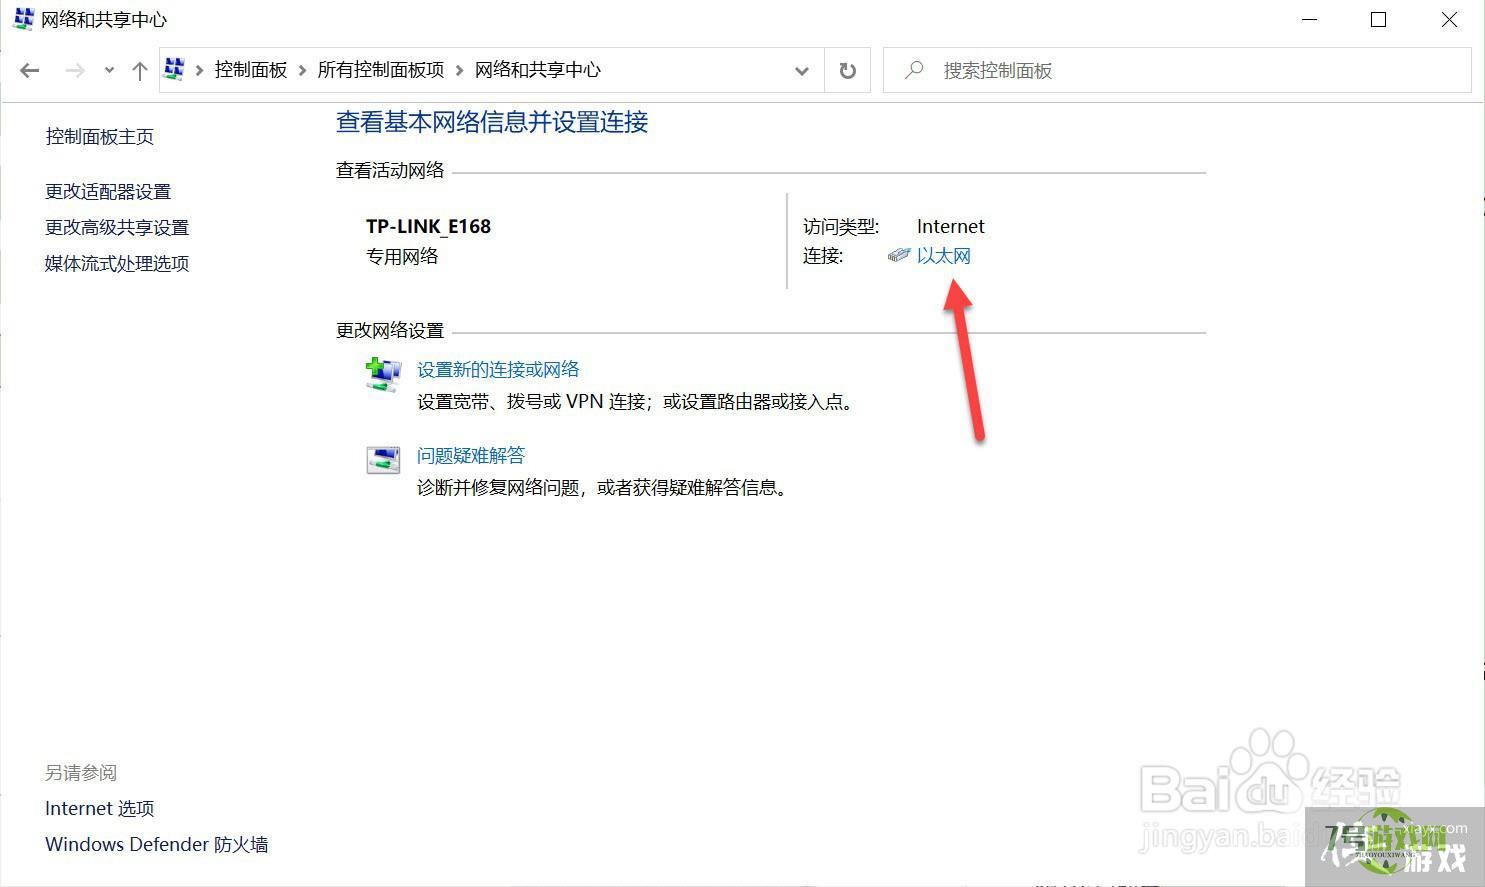Close the 网络和共享中心 window
Image resolution: width=1485 pixels, height=887 pixels.
[1449, 20]
